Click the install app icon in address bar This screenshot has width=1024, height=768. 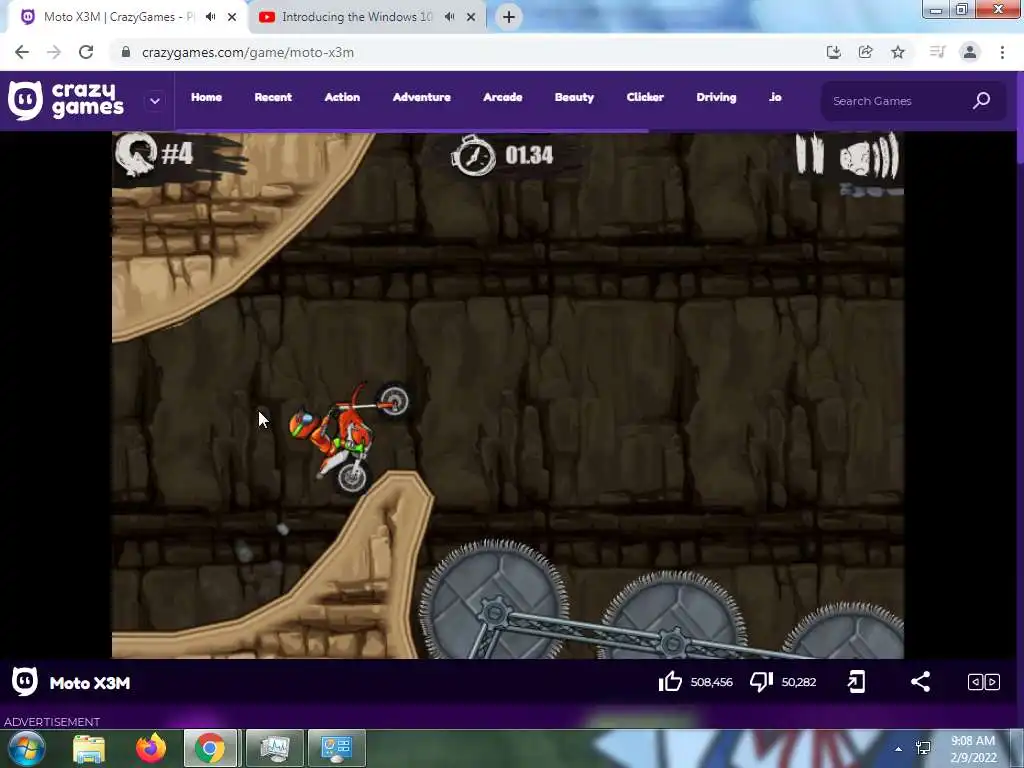coord(833,52)
